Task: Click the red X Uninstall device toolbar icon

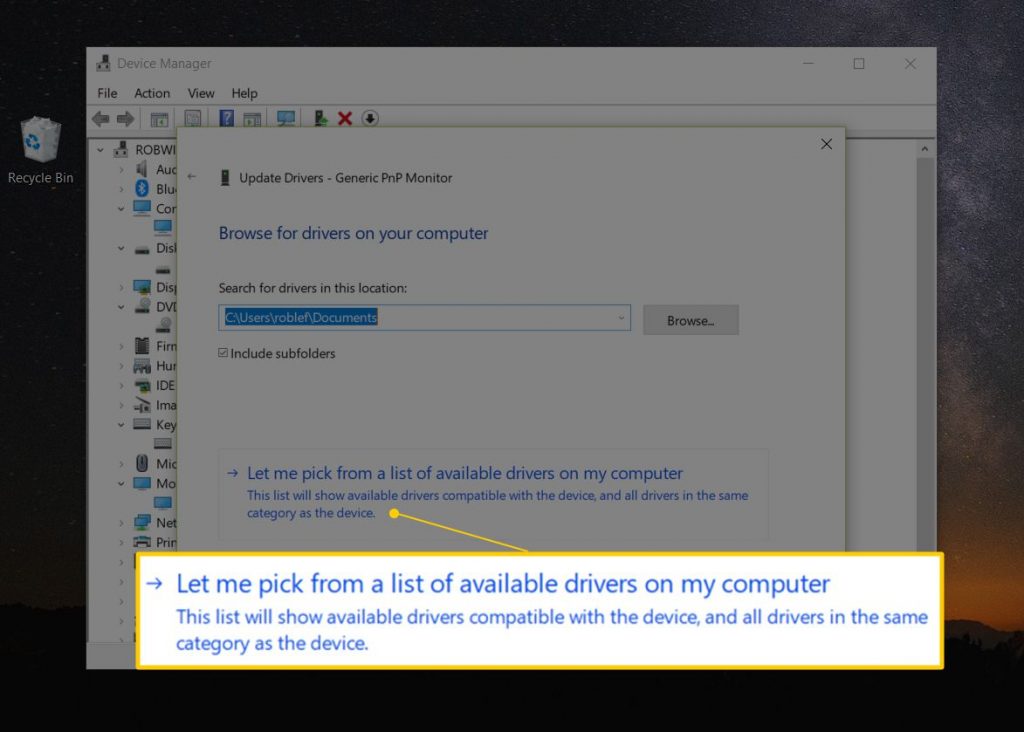Action: point(345,118)
